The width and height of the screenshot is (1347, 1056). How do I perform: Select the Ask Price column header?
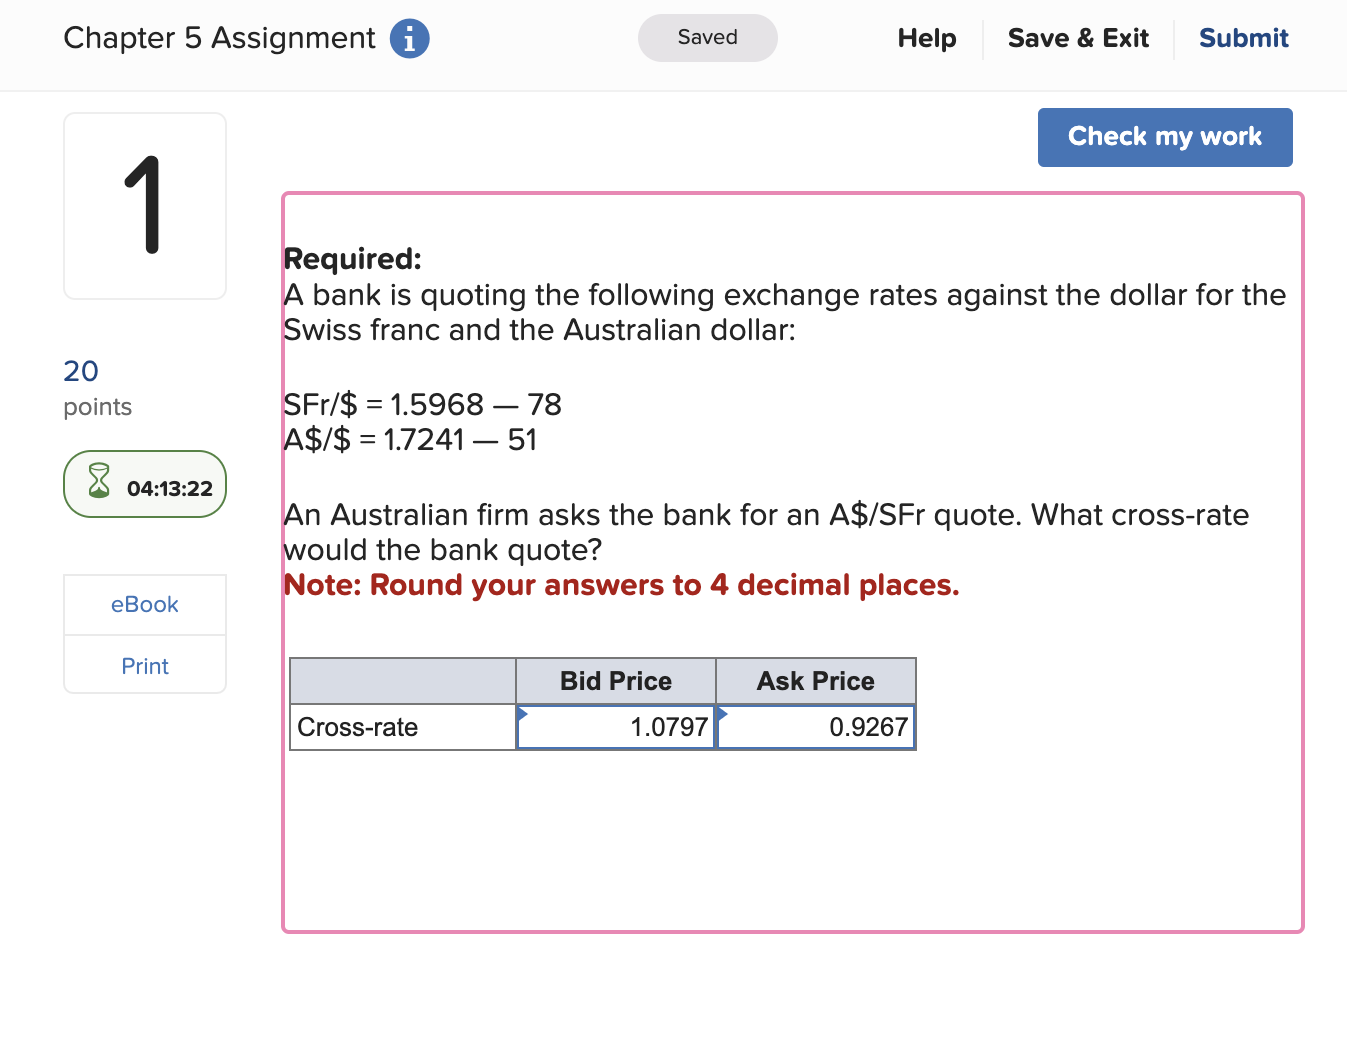[x=815, y=681]
